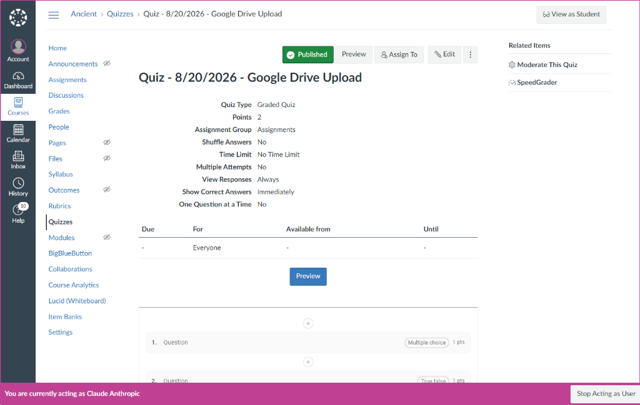Click the 'No Time Limit' value
The width and height of the screenshot is (640, 405).
(x=278, y=155)
